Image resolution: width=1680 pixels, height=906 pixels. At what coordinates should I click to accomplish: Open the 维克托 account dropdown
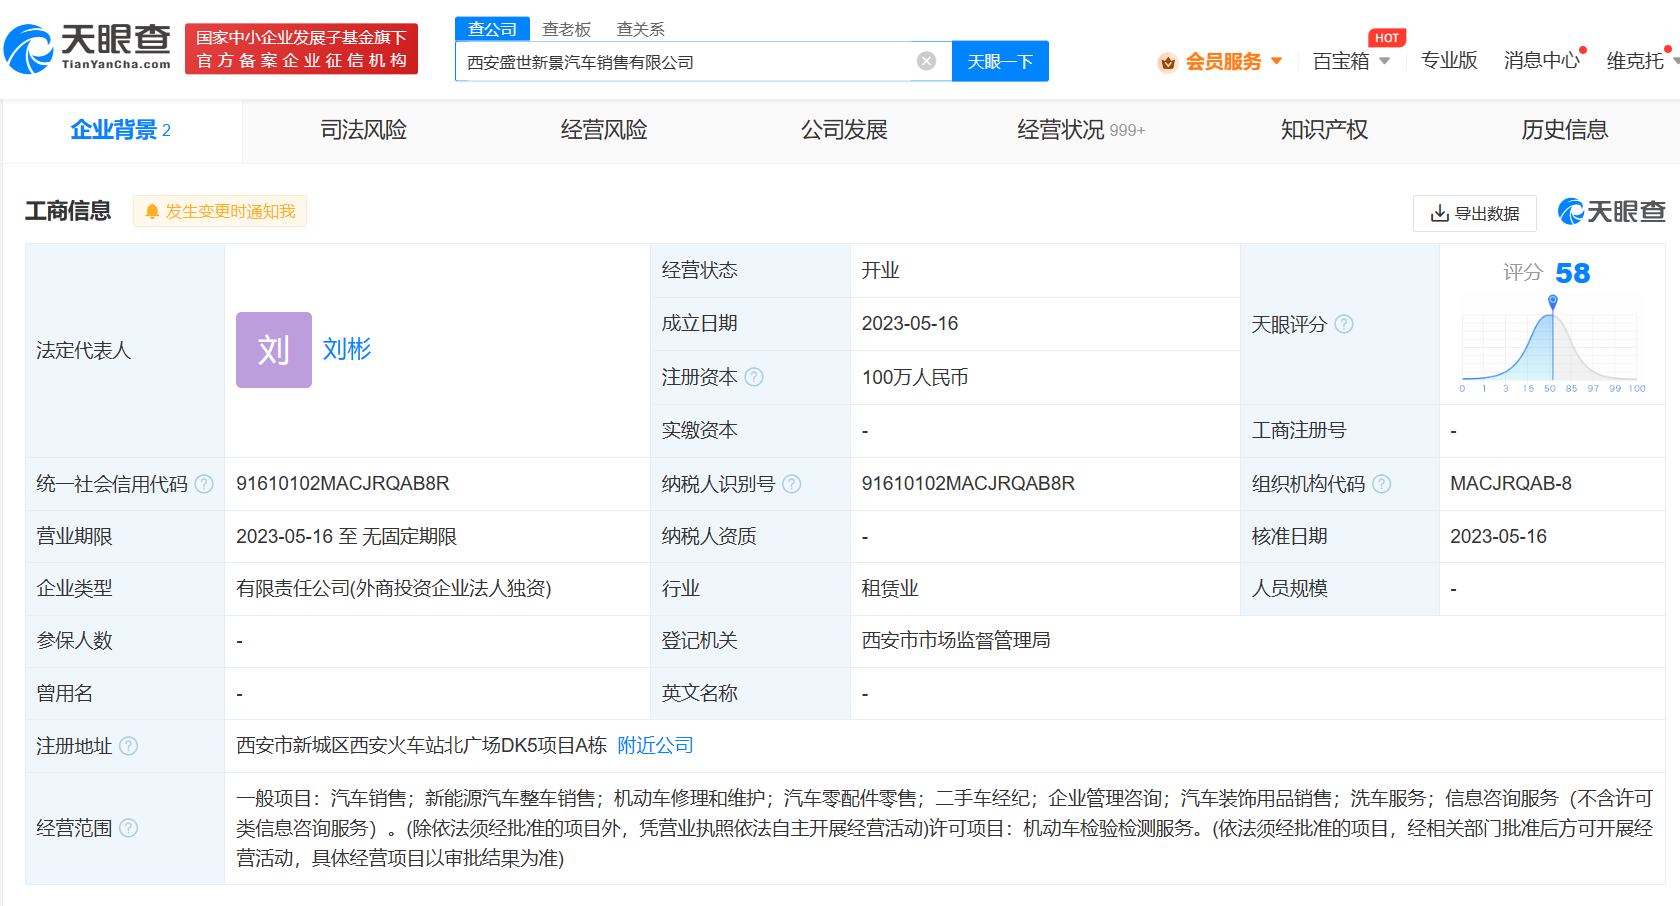tap(1643, 61)
